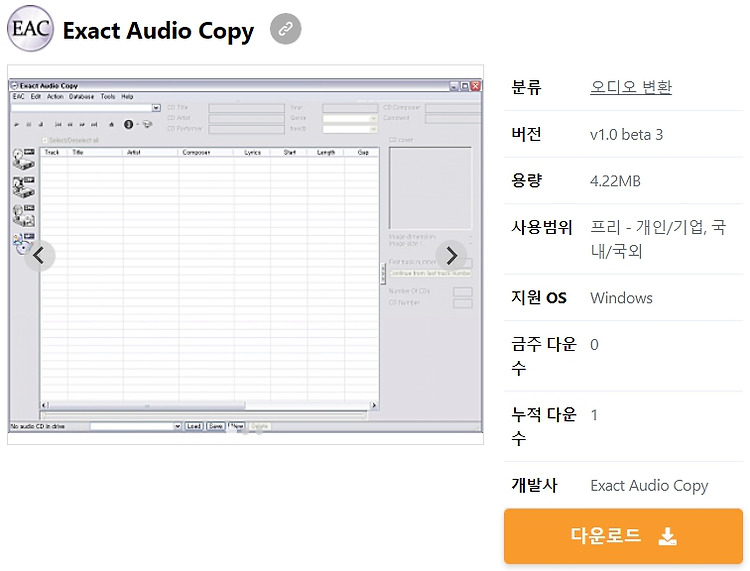Show the previous screenshot with the left arrow
The height and width of the screenshot is (571, 750).
click(x=39, y=256)
